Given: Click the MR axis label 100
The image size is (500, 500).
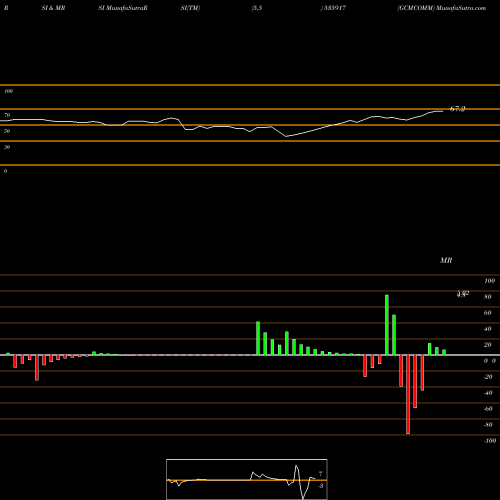Looking at the screenshot, I should click(489, 281).
